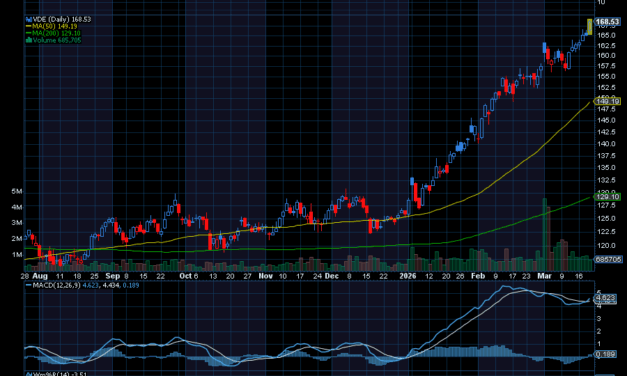Click the green MA(200) line swatch
Viewport: 627px width, 376px height.
point(28,33)
